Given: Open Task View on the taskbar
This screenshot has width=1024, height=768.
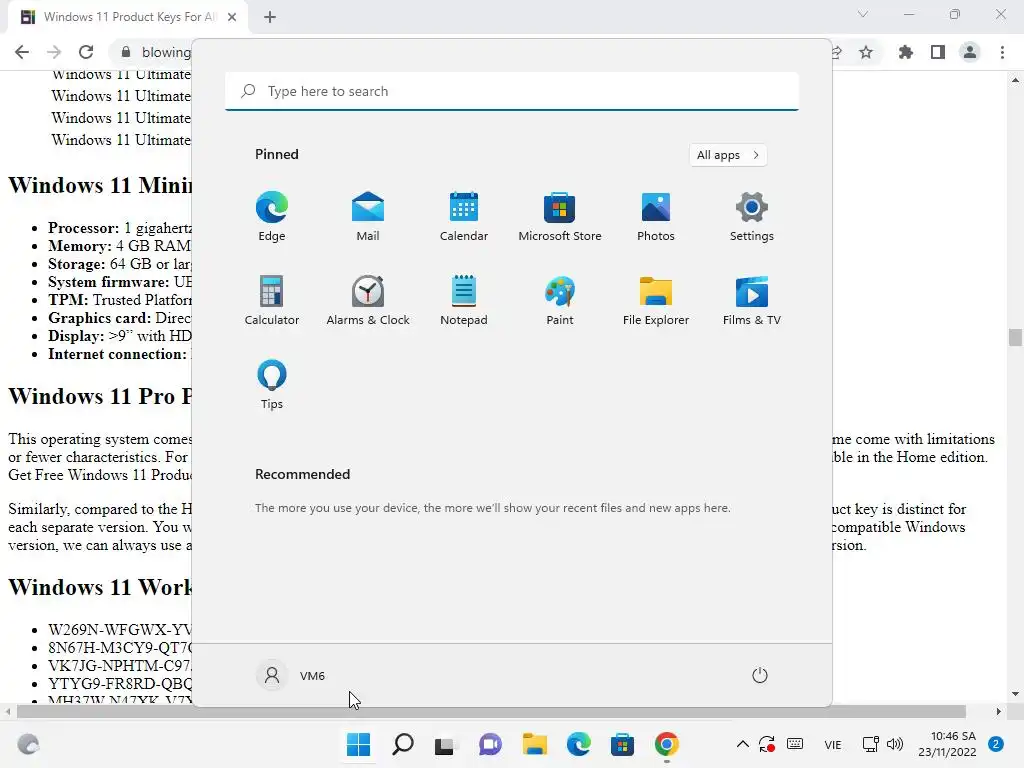Looking at the screenshot, I should pyautogui.click(x=445, y=744).
